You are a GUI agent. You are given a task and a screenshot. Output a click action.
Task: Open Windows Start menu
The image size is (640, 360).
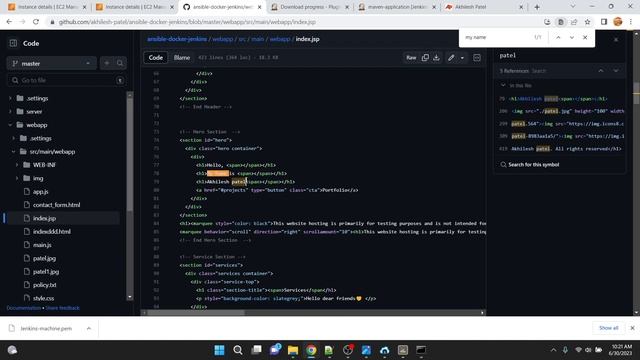(219, 350)
